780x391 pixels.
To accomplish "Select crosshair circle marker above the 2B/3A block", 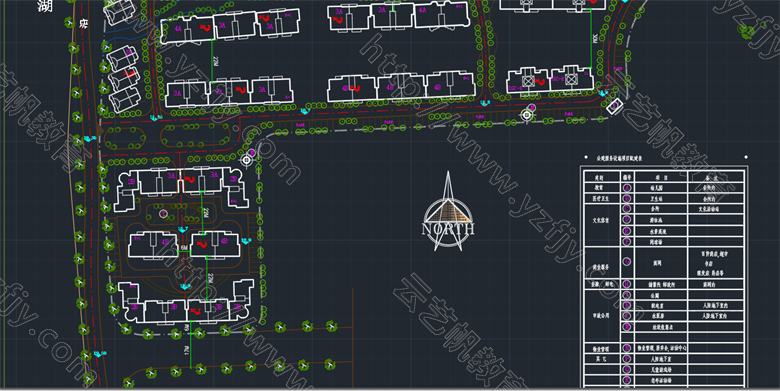I will [247, 160].
